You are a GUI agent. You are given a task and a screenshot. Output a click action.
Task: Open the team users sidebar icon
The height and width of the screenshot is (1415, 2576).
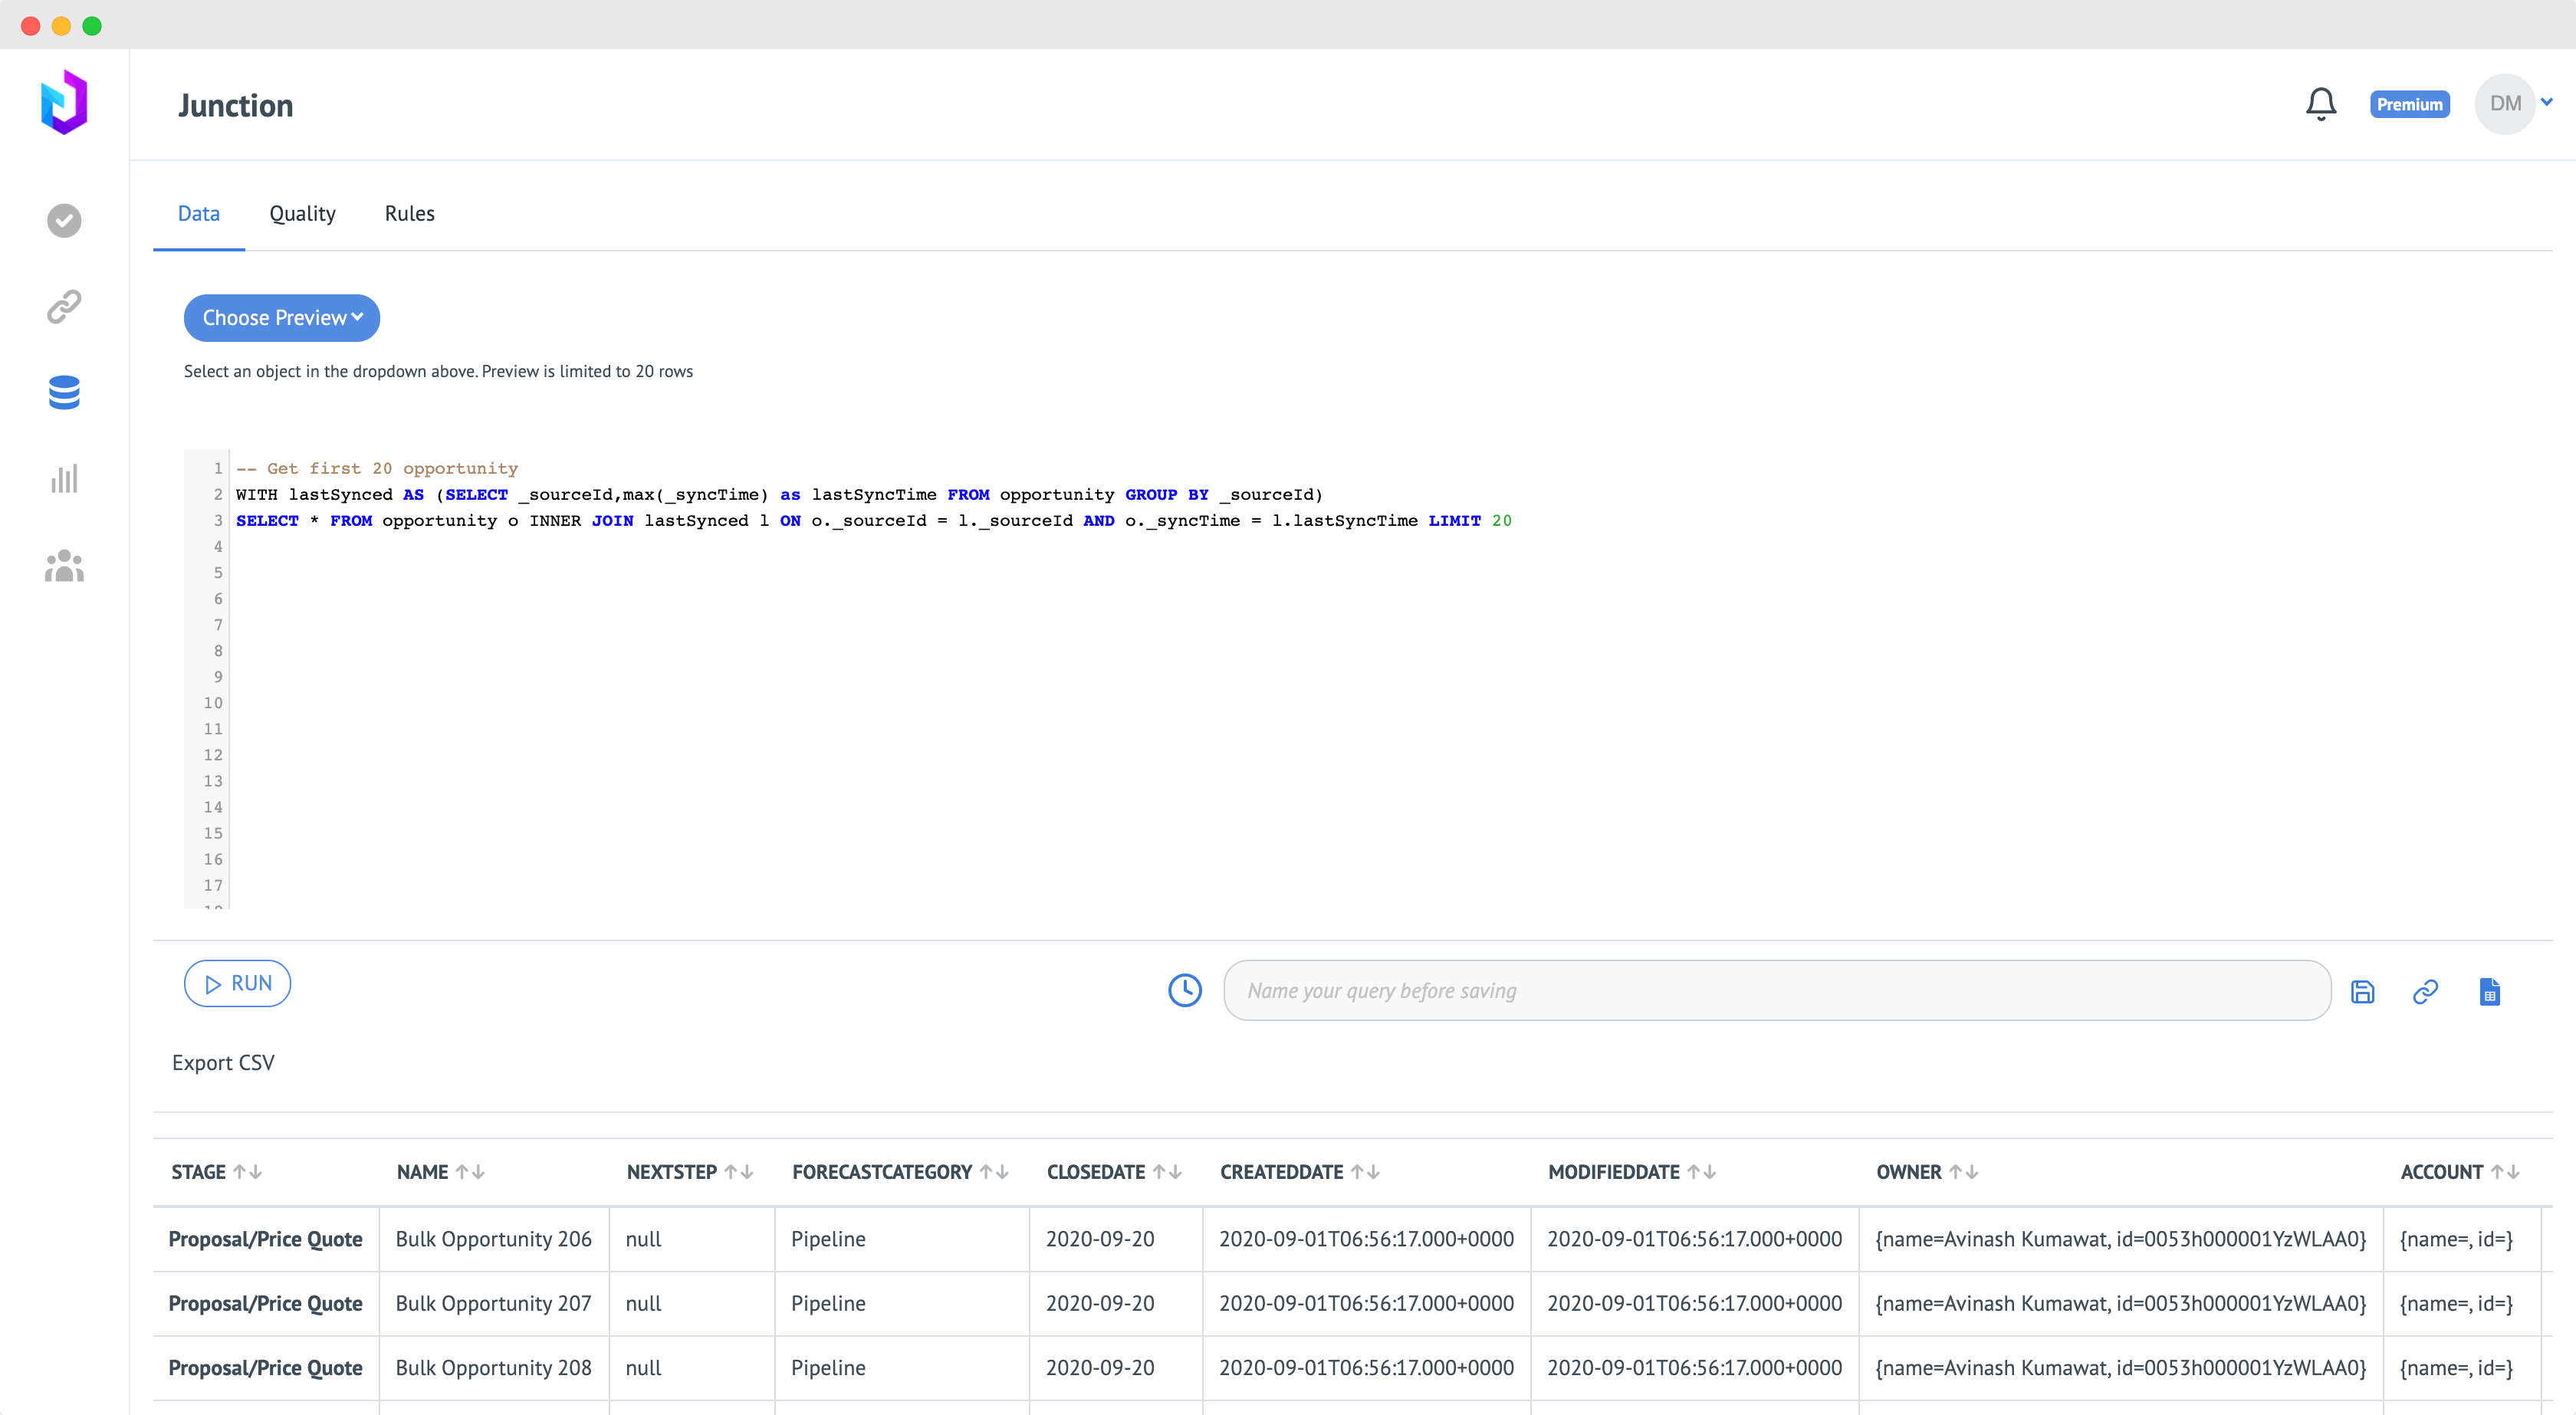(x=64, y=566)
